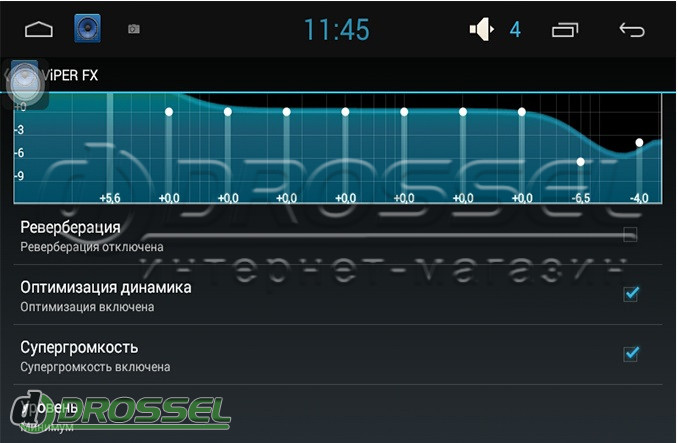Click the -6.5 equalizer band point
This screenshot has width=678, height=443.
point(580,162)
